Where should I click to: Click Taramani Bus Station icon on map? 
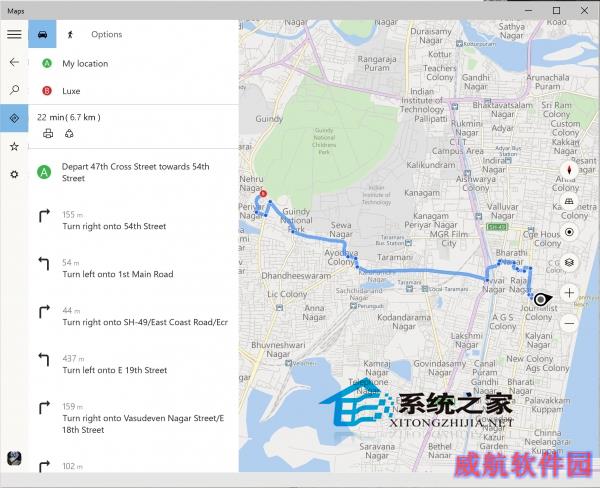408,243
